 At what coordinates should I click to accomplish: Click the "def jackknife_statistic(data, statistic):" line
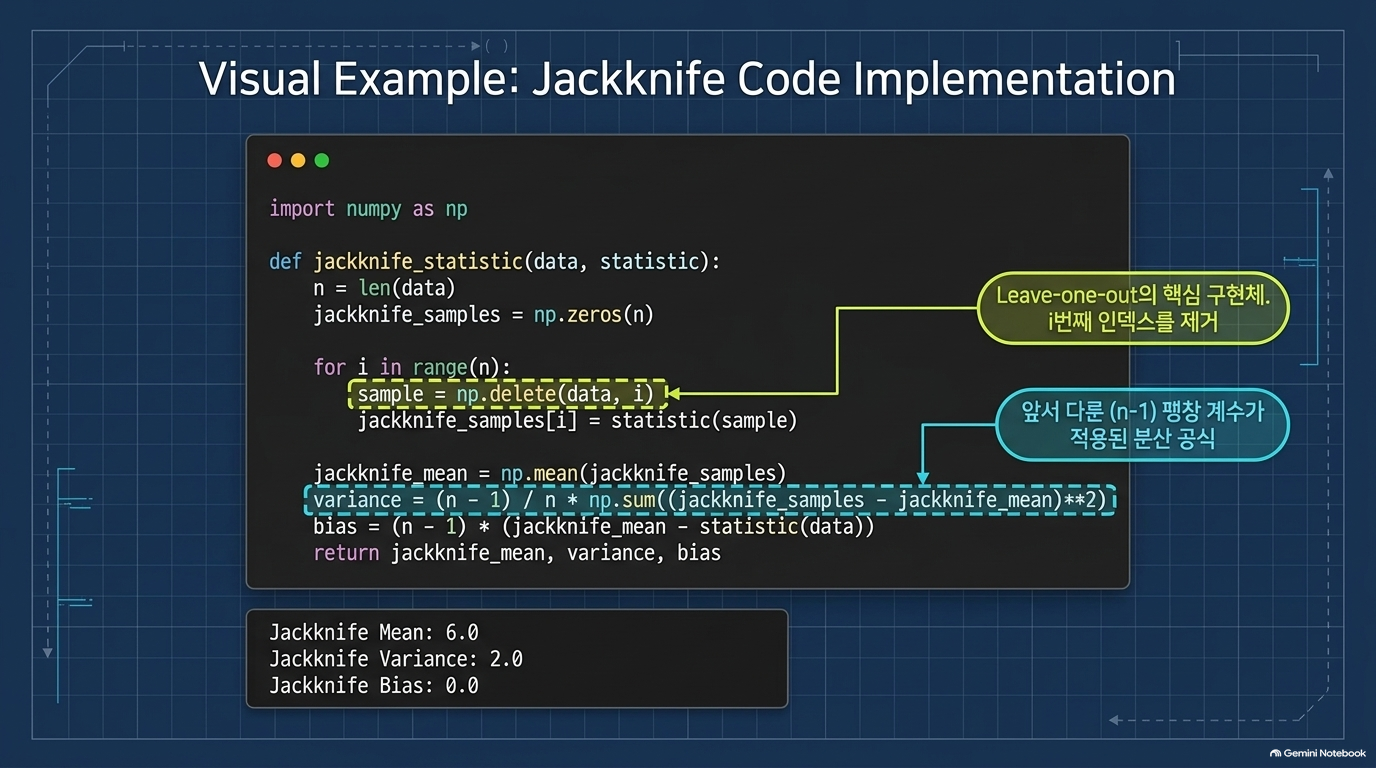coord(495,262)
